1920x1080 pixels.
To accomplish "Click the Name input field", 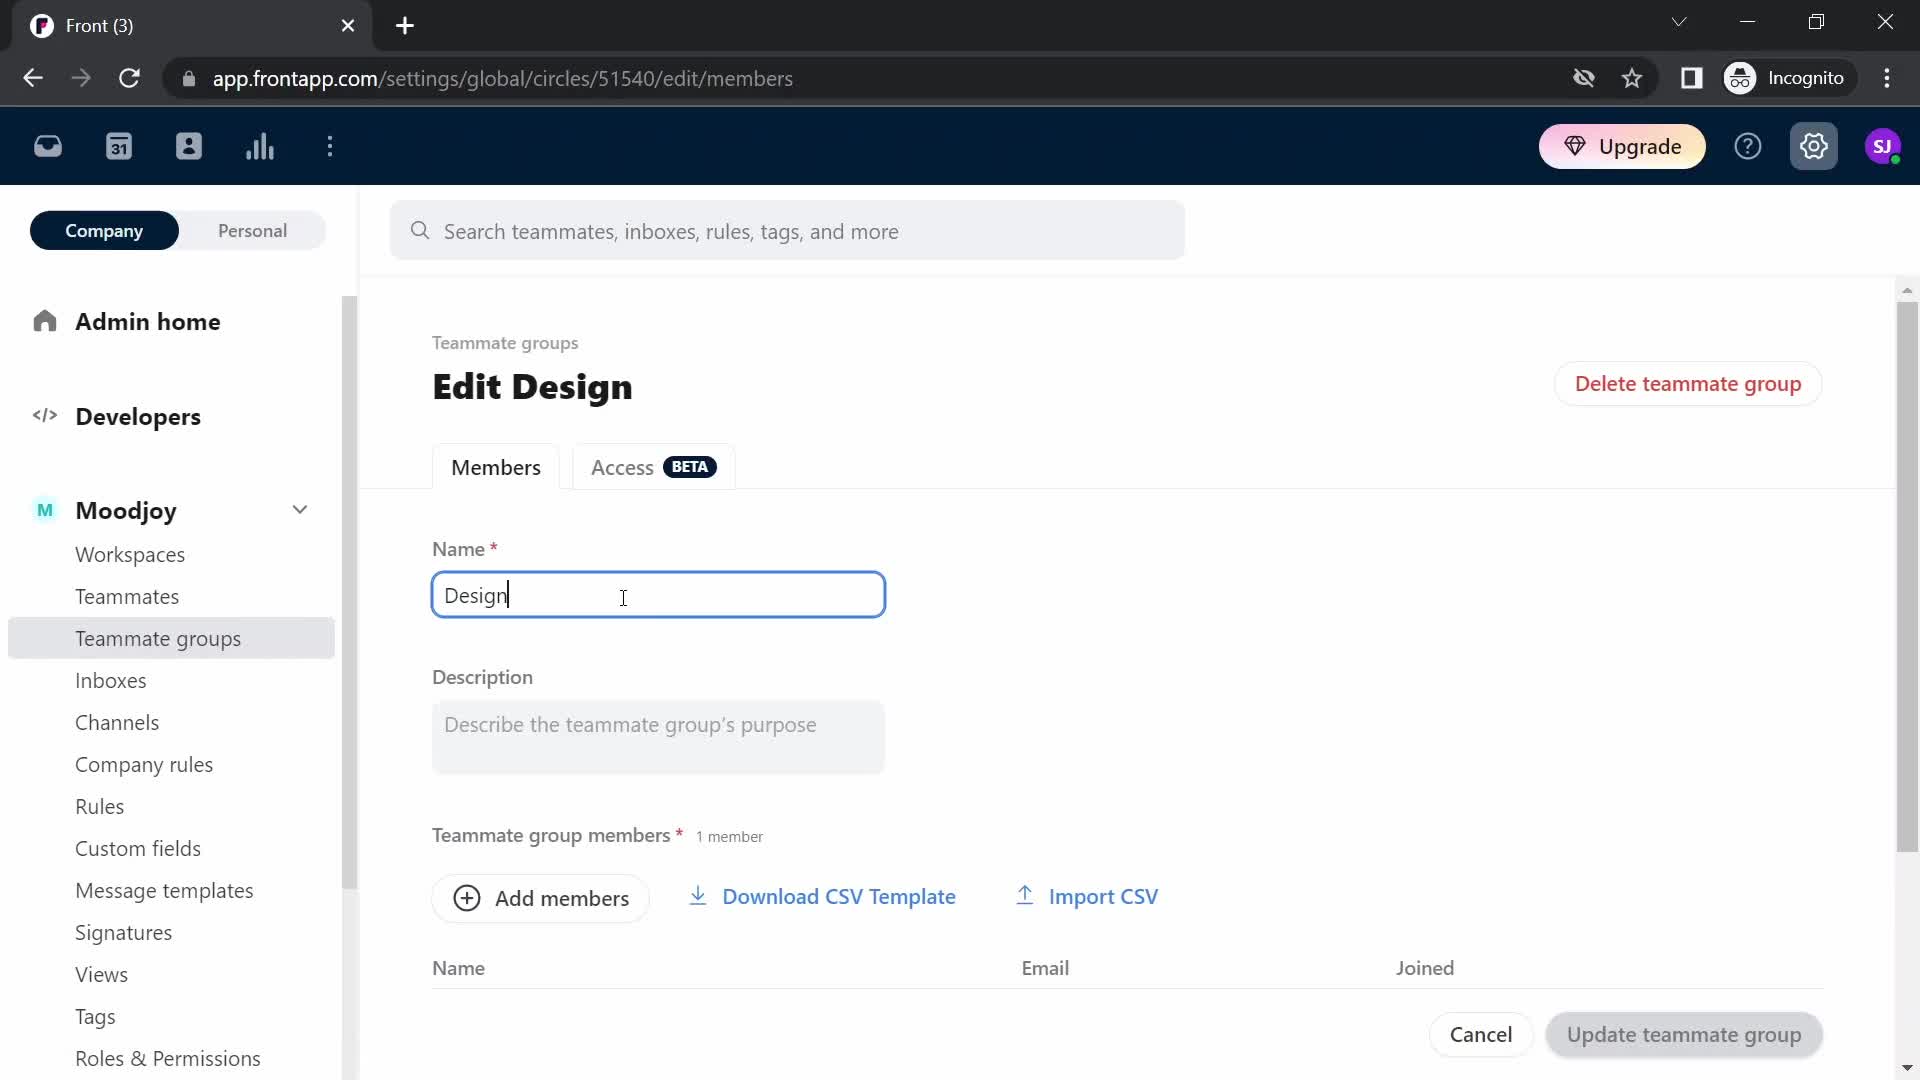I will coord(658,595).
